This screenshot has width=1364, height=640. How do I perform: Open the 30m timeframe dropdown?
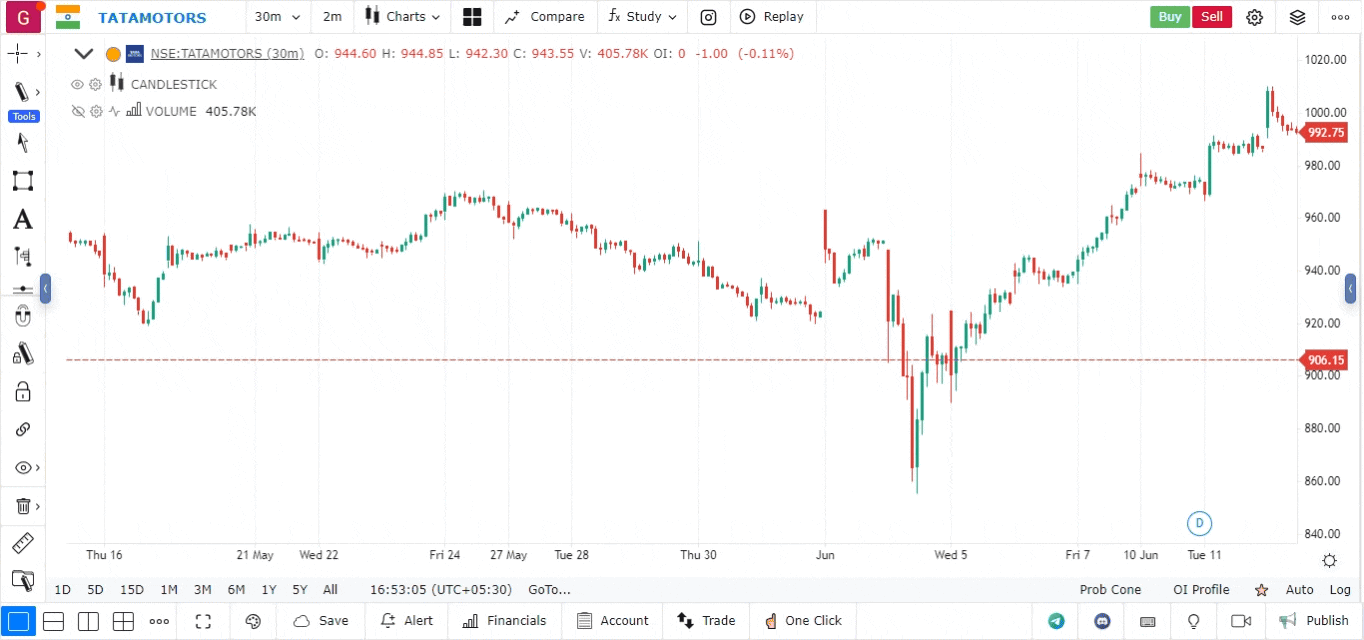pyautogui.click(x=277, y=17)
